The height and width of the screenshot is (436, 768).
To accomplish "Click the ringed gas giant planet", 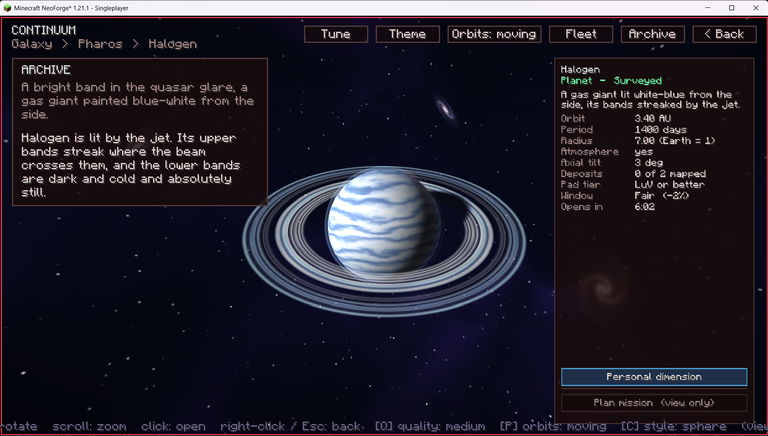I will click(x=384, y=222).
